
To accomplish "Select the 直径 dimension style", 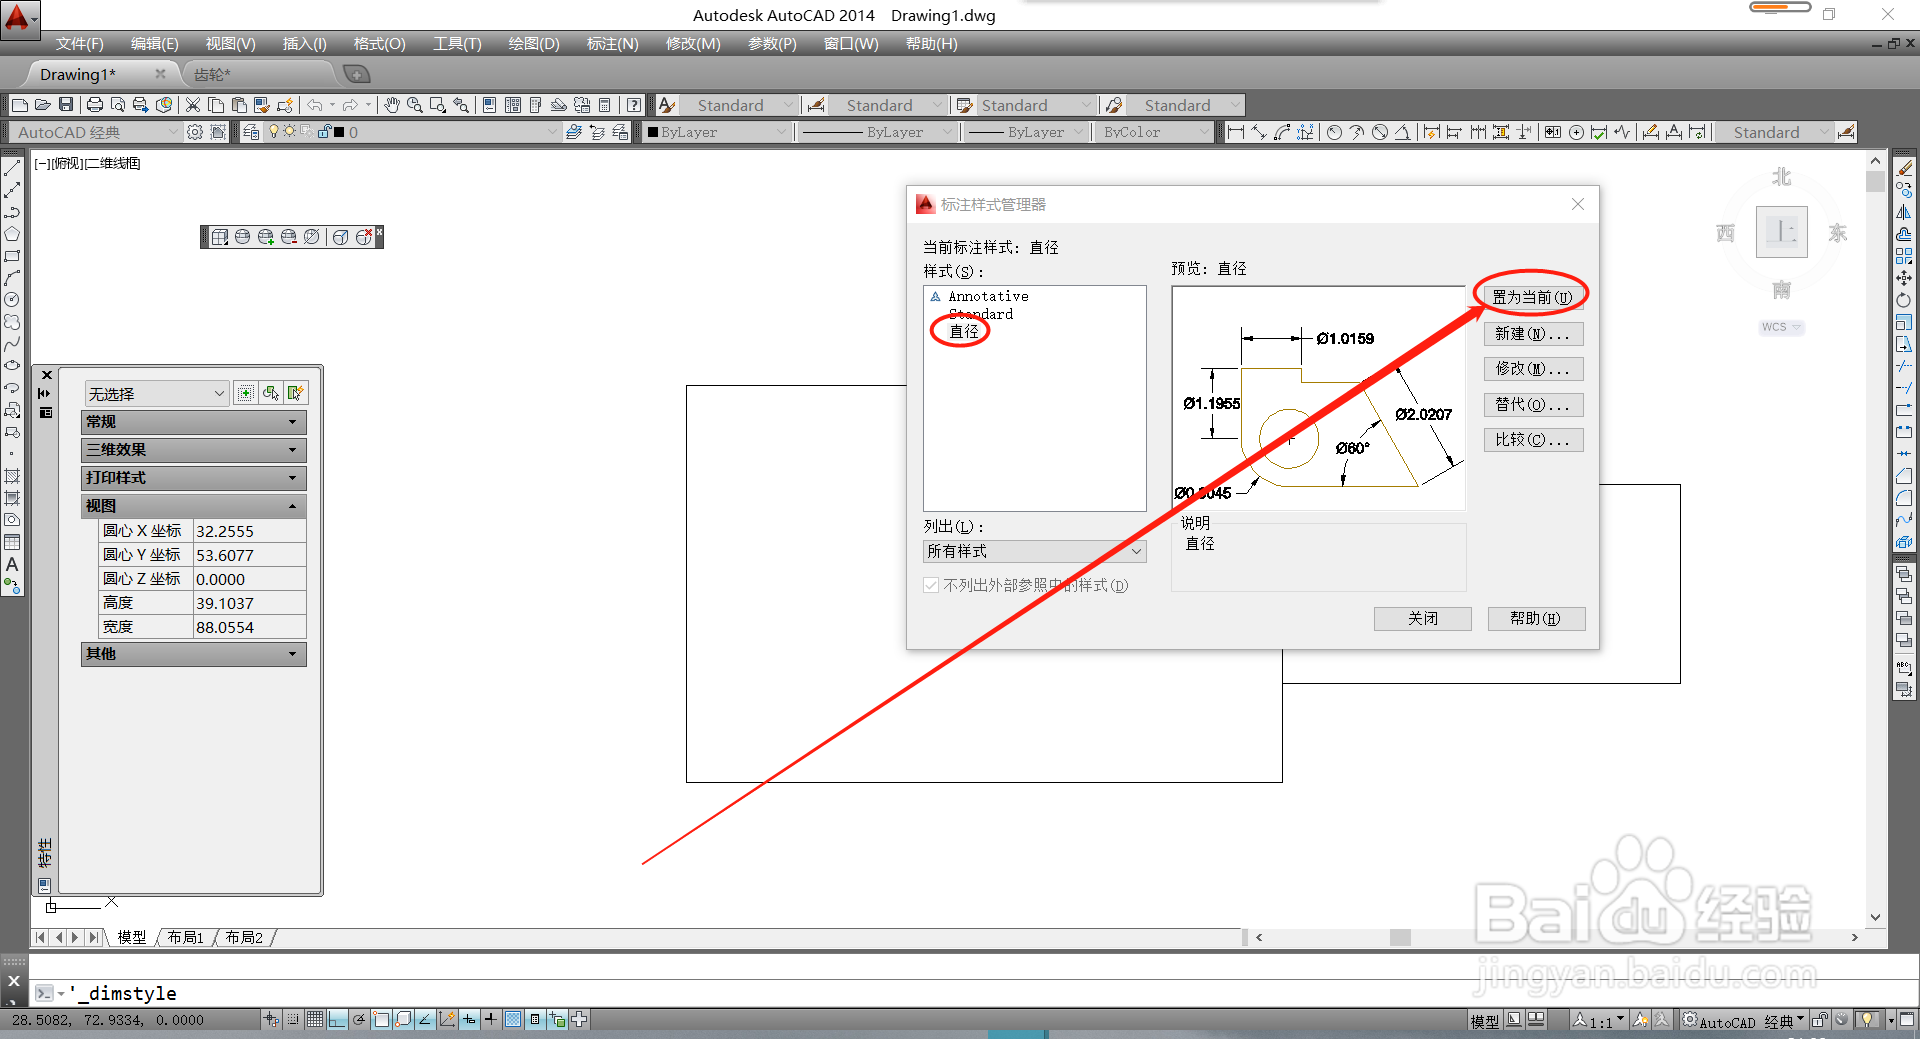I will (x=964, y=332).
